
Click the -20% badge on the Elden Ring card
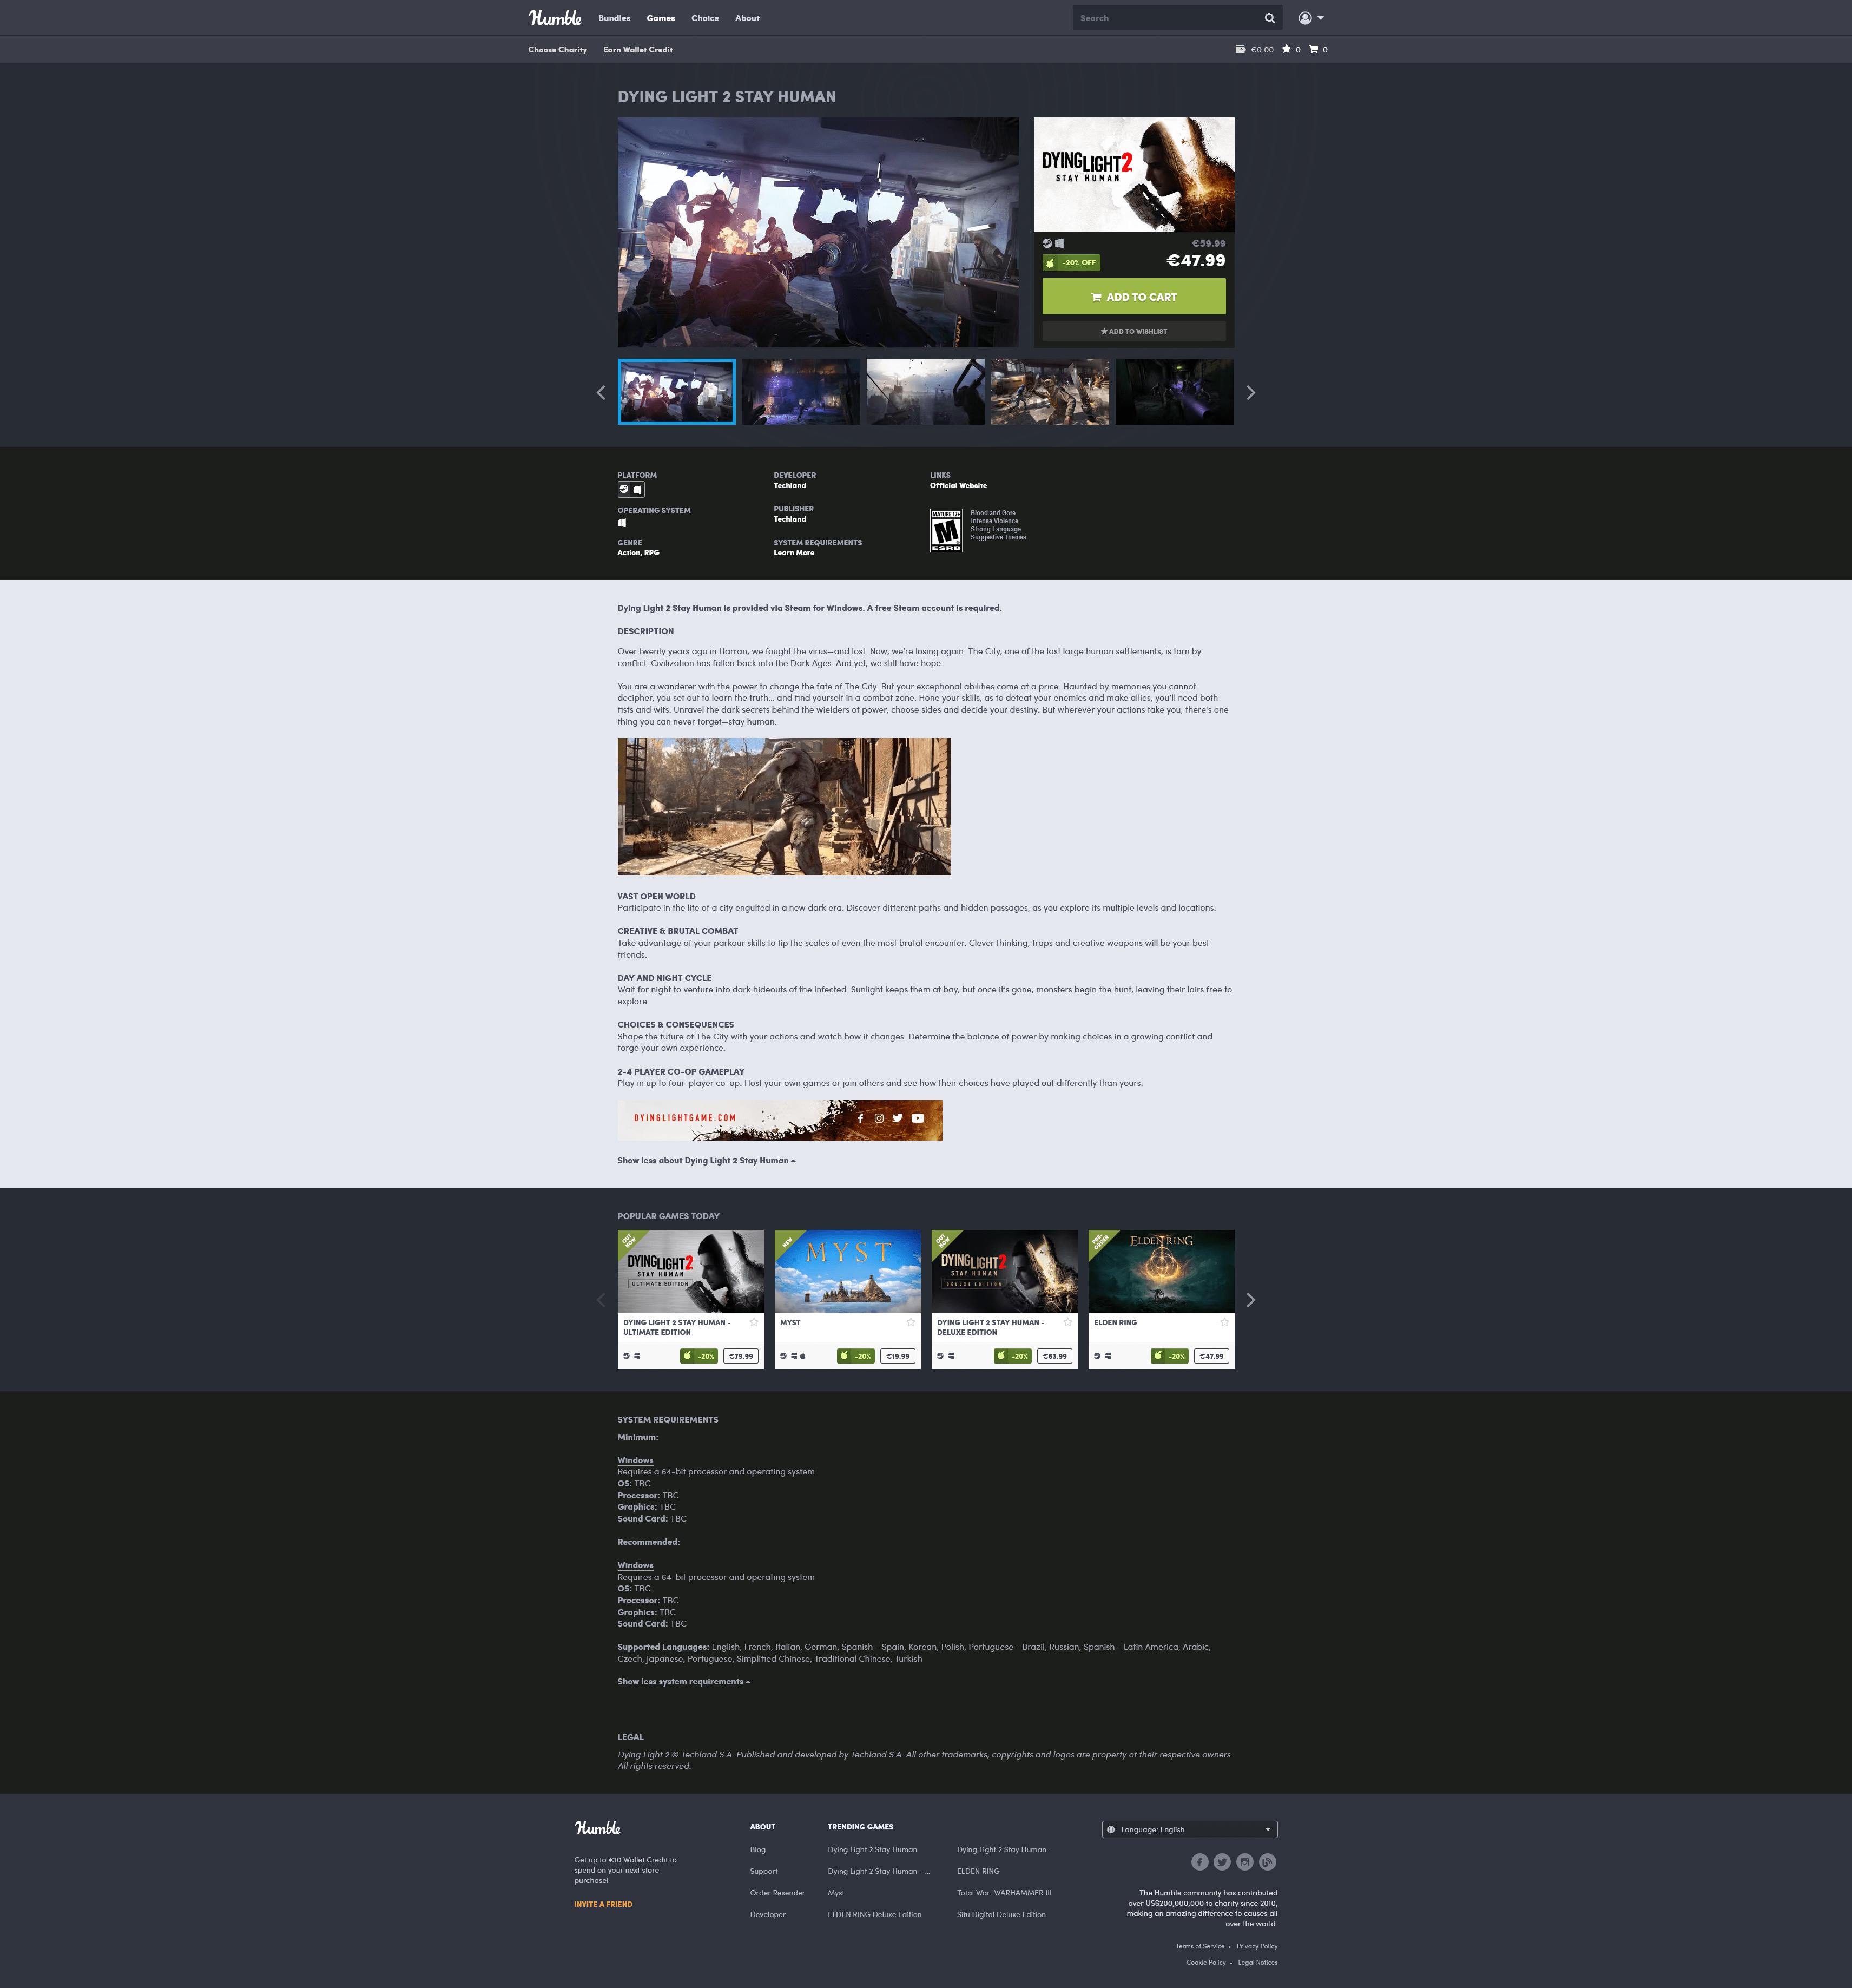[1169, 1356]
